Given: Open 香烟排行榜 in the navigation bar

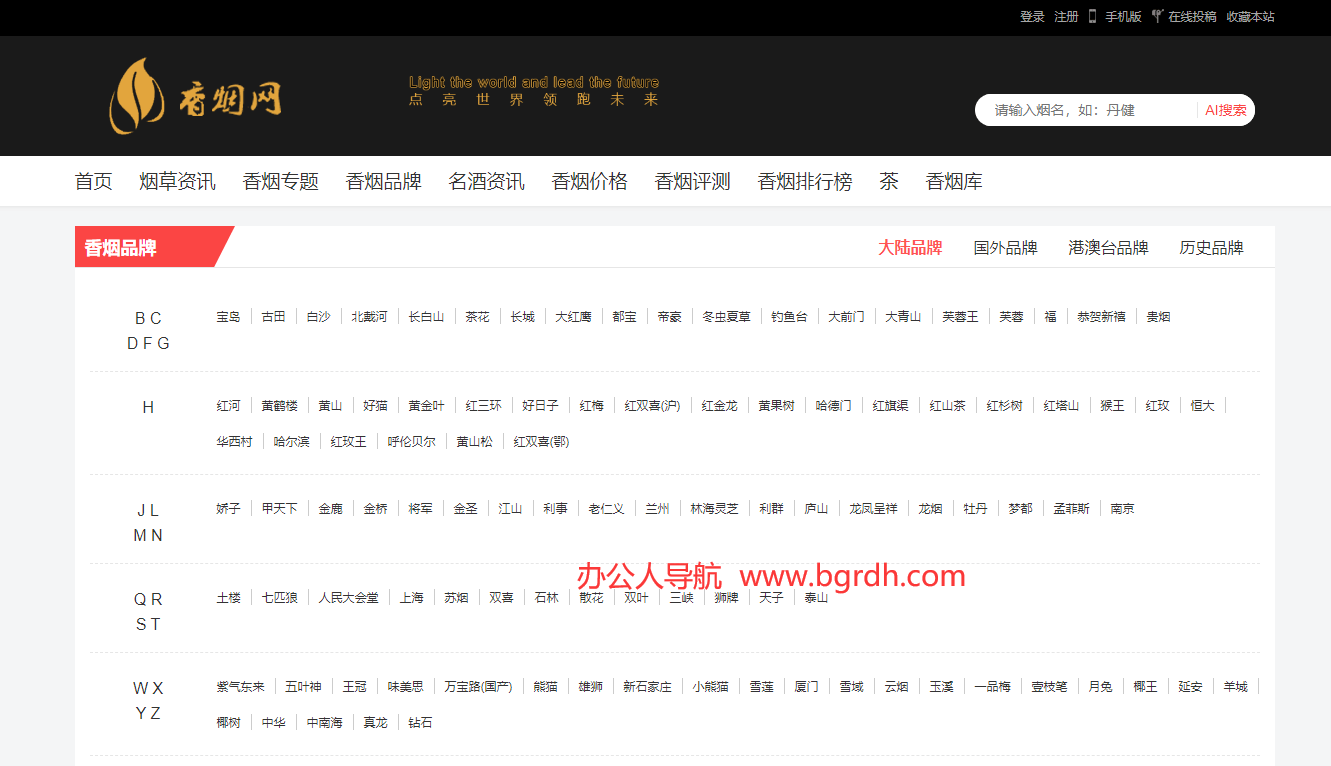Looking at the screenshot, I should pos(805,182).
